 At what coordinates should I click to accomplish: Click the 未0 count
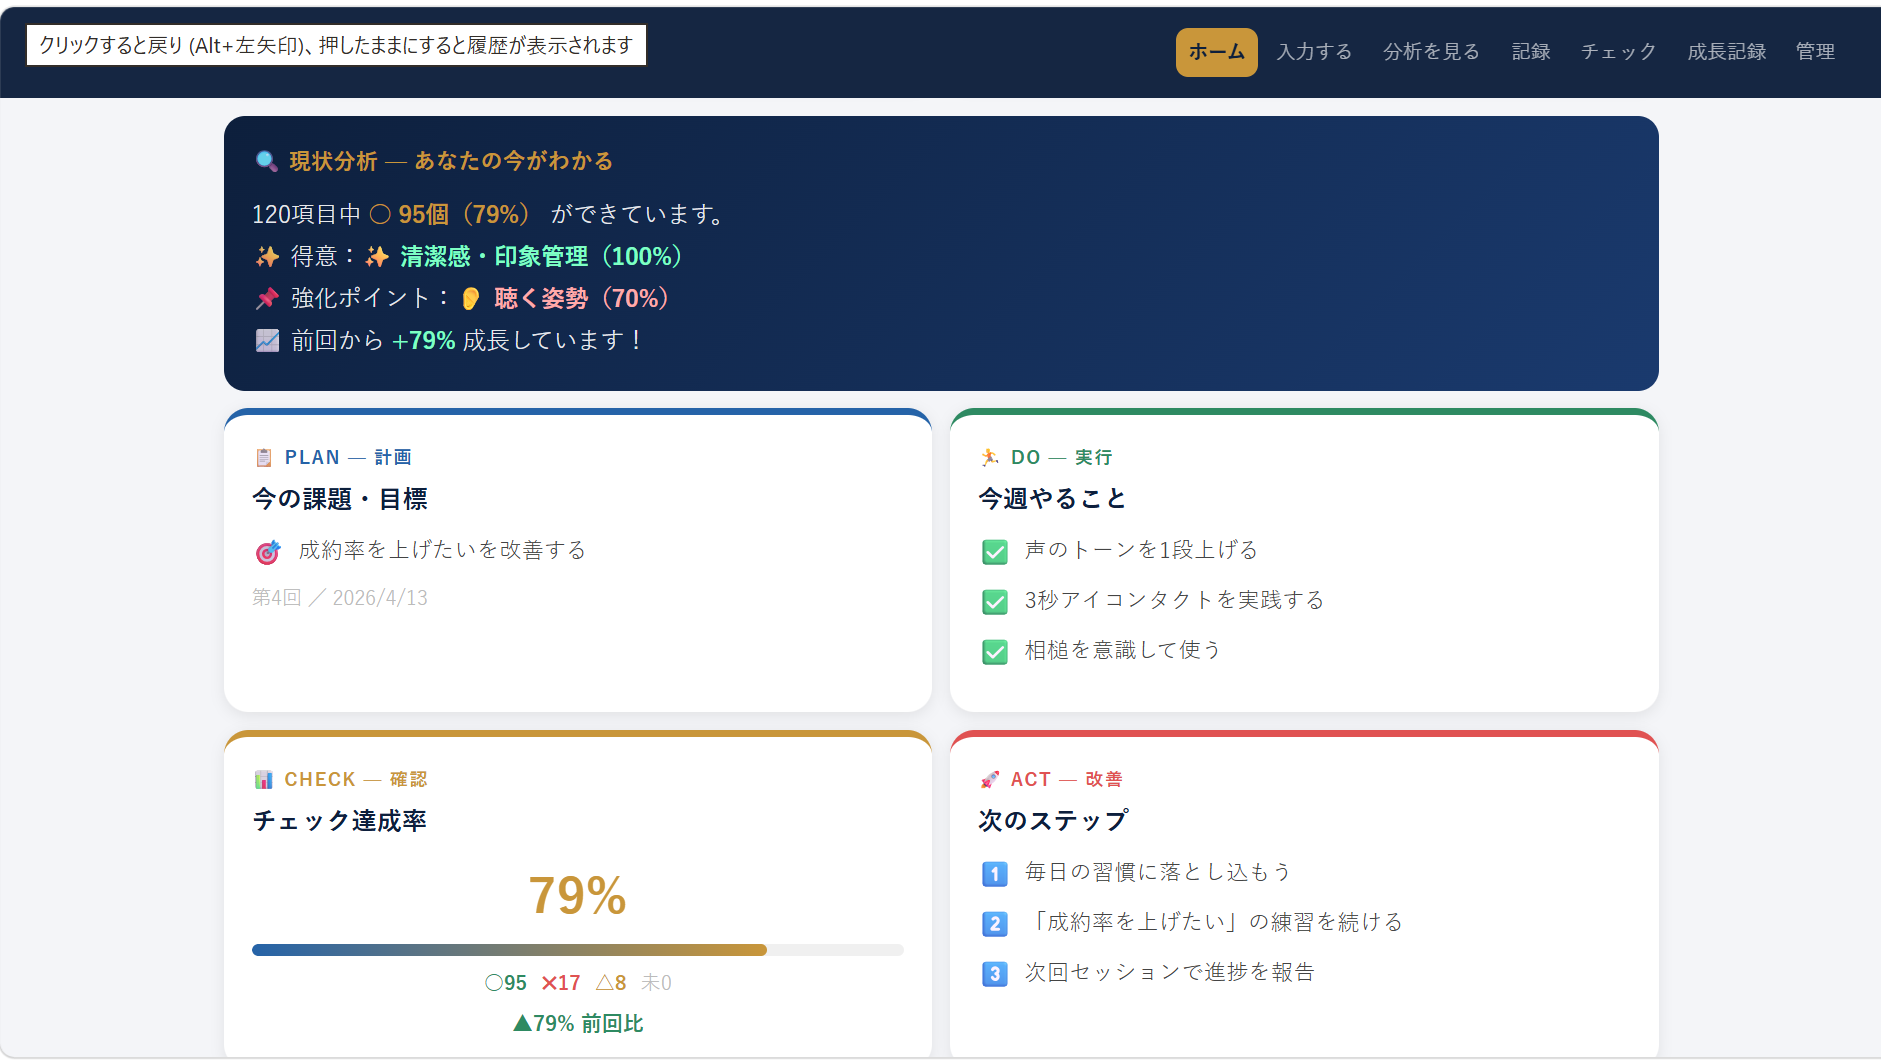click(656, 983)
